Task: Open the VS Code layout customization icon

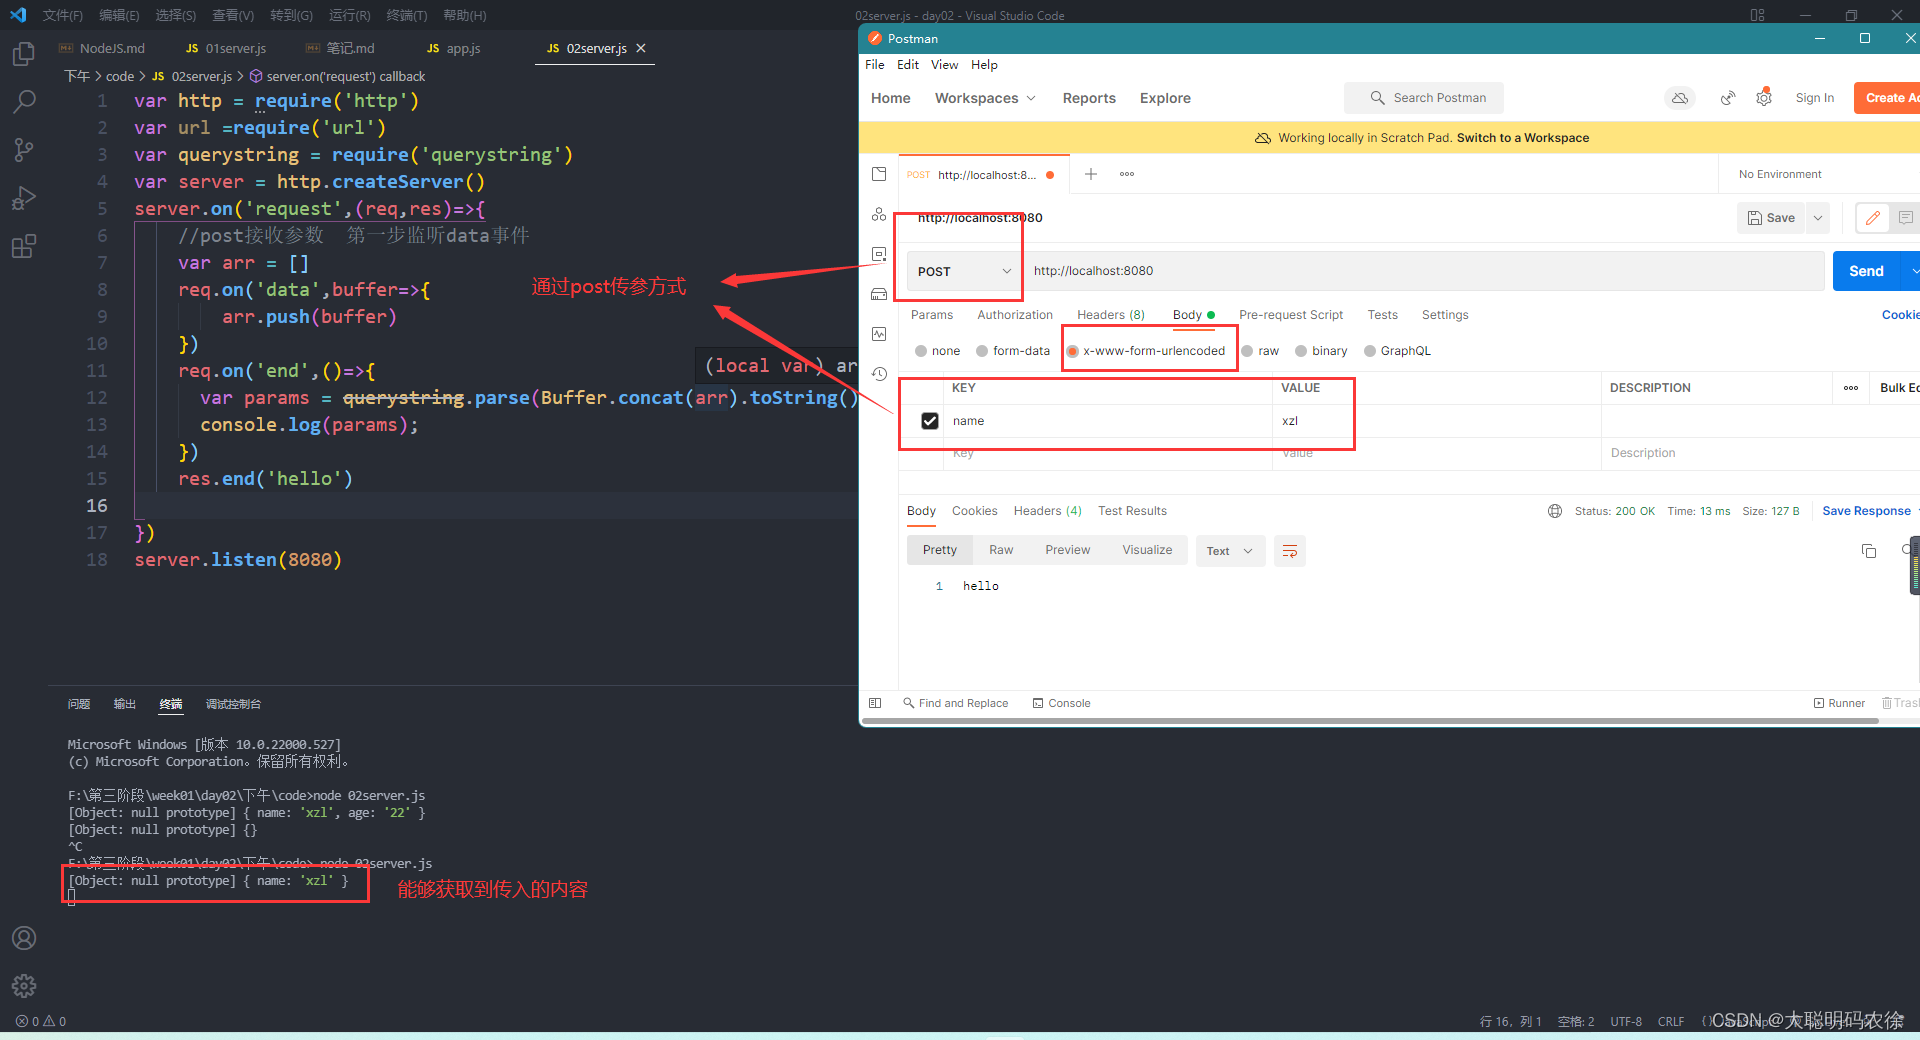Action: (1758, 15)
